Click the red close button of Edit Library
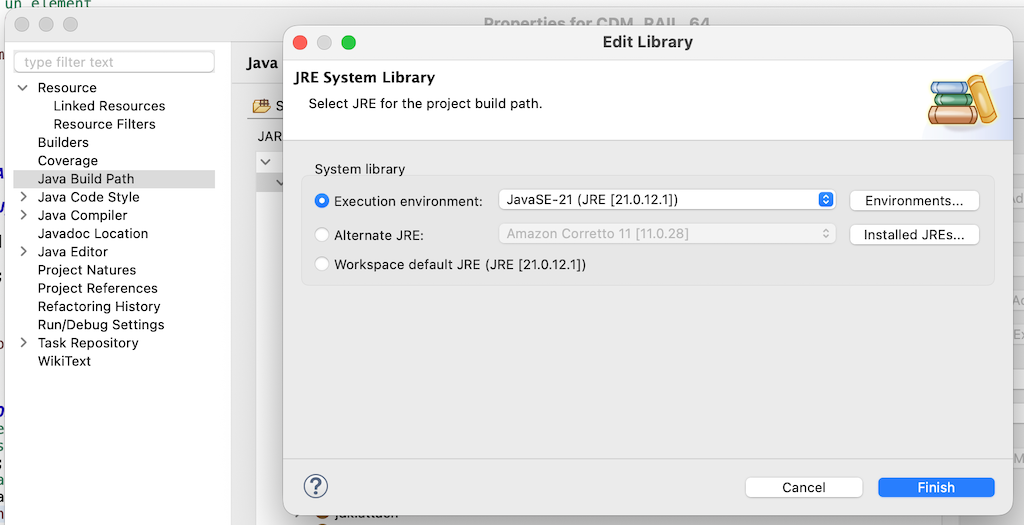Image resolution: width=1024 pixels, height=525 pixels. [300, 42]
